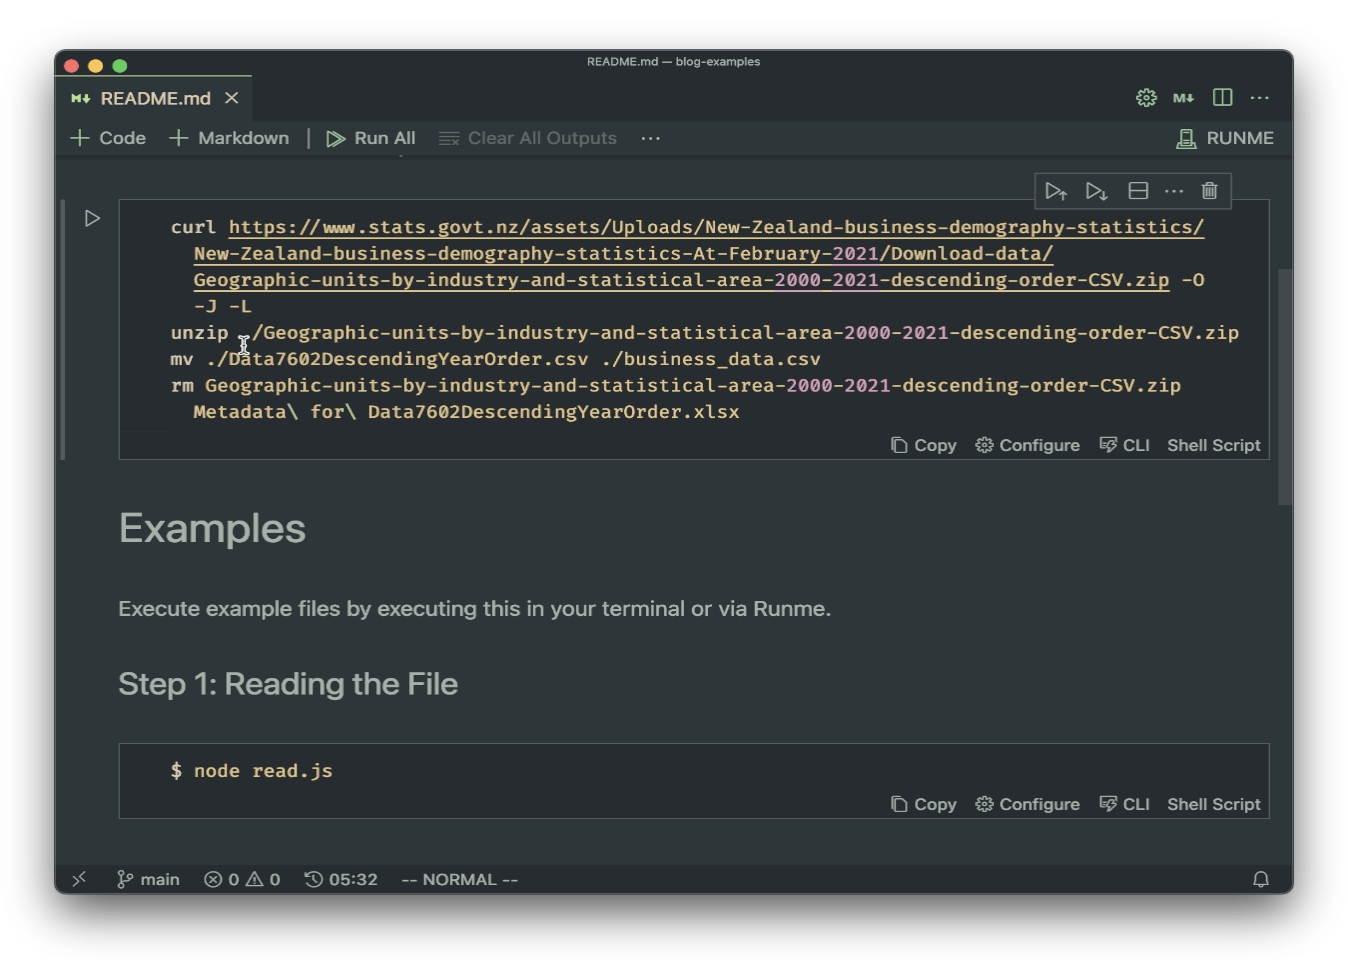Click Execute example files paragraph
Screen dimensions: 1348x960
(x=474, y=609)
